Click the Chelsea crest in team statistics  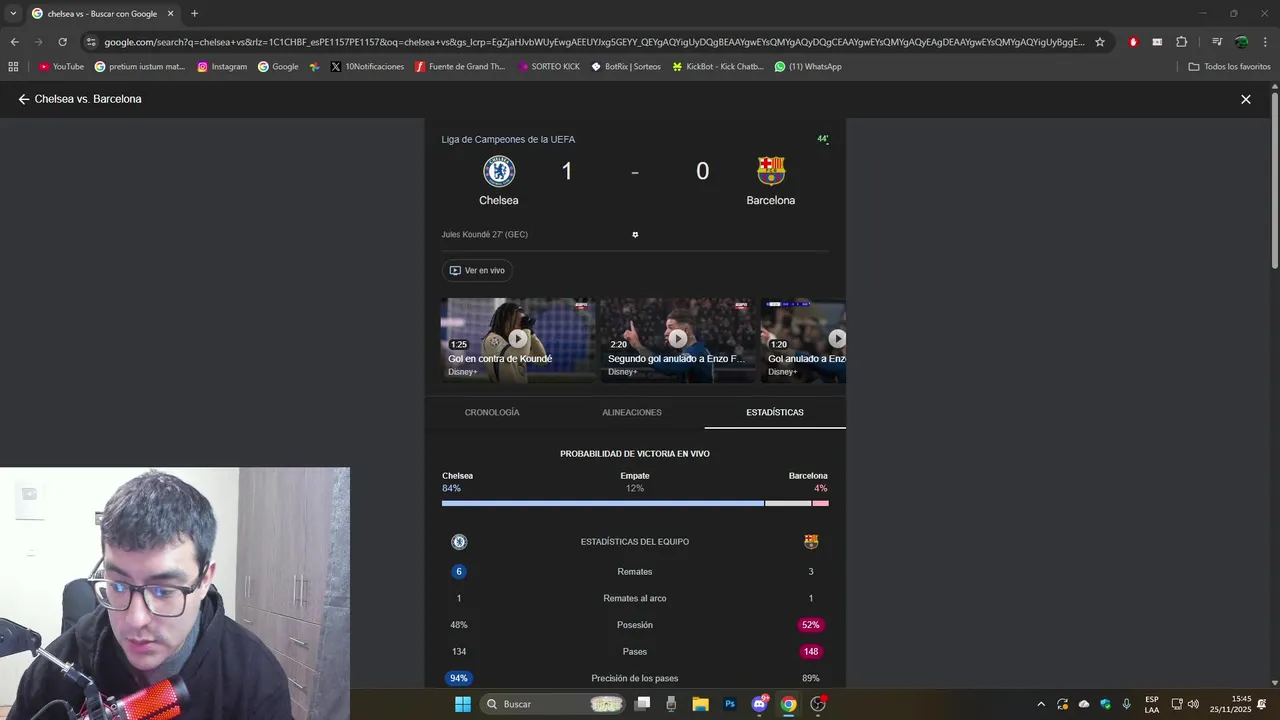(x=459, y=542)
